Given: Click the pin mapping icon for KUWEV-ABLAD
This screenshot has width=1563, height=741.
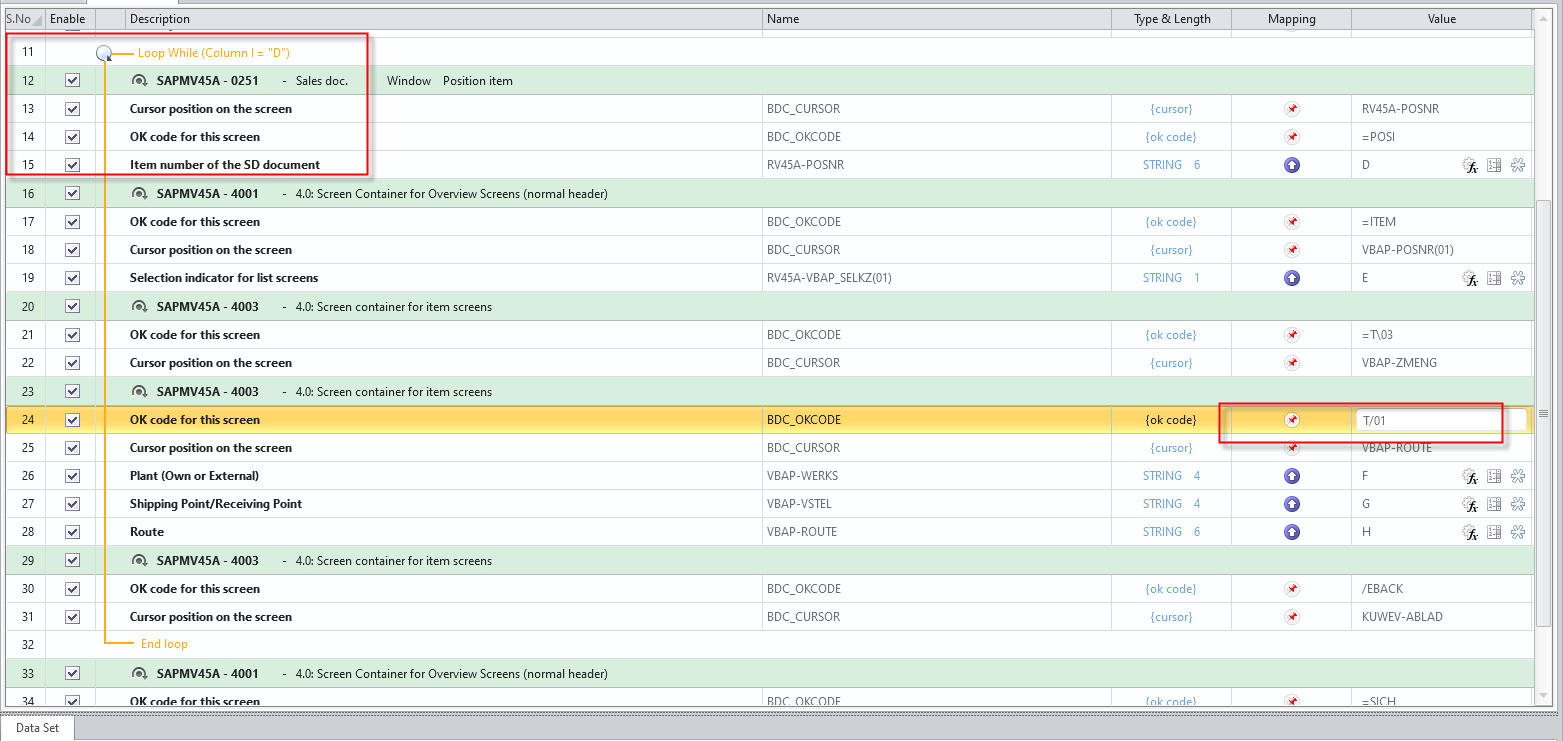Looking at the screenshot, I should (x=1292, y=617).
